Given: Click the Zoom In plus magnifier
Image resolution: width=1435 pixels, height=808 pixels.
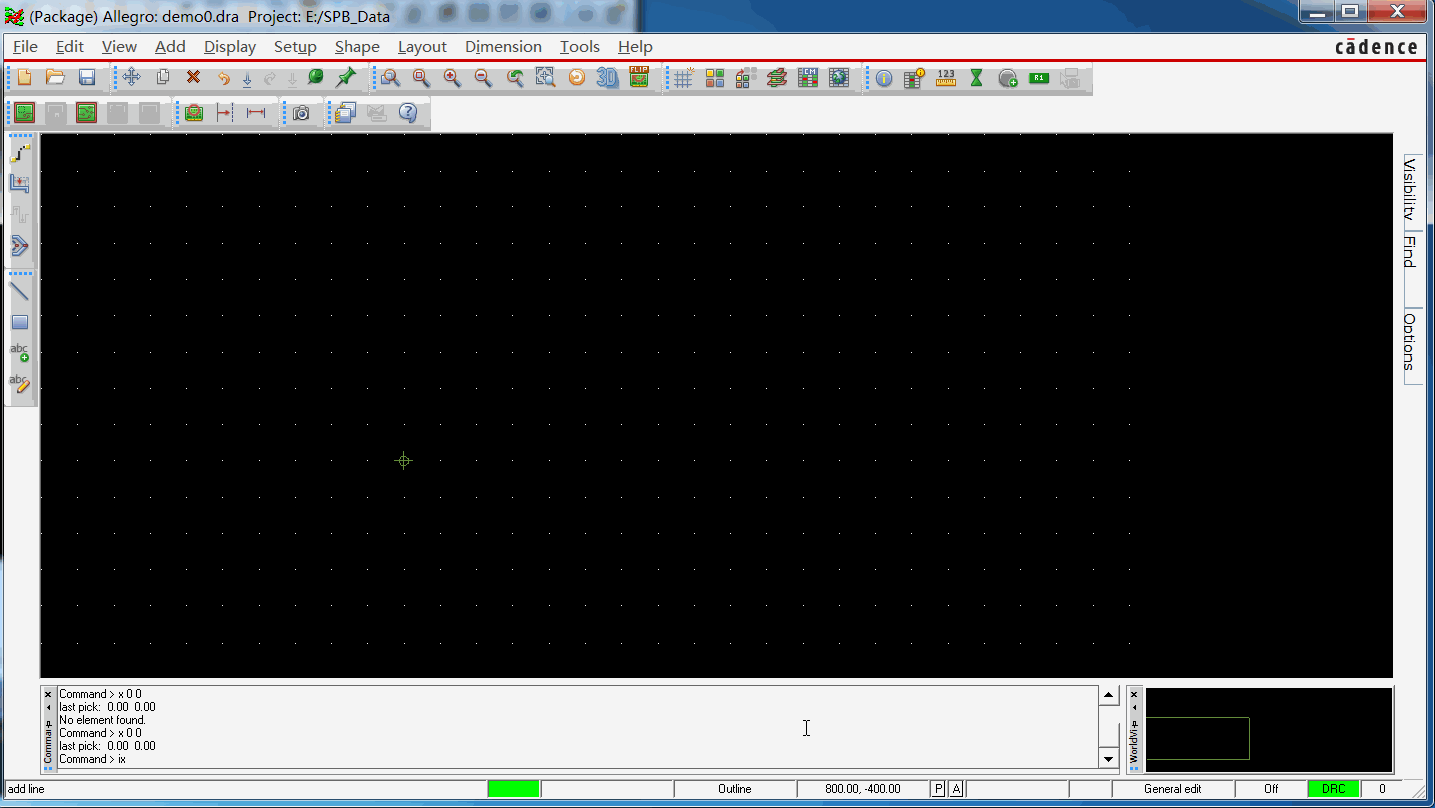Looking at the screenshot, I should coord(452,78).
